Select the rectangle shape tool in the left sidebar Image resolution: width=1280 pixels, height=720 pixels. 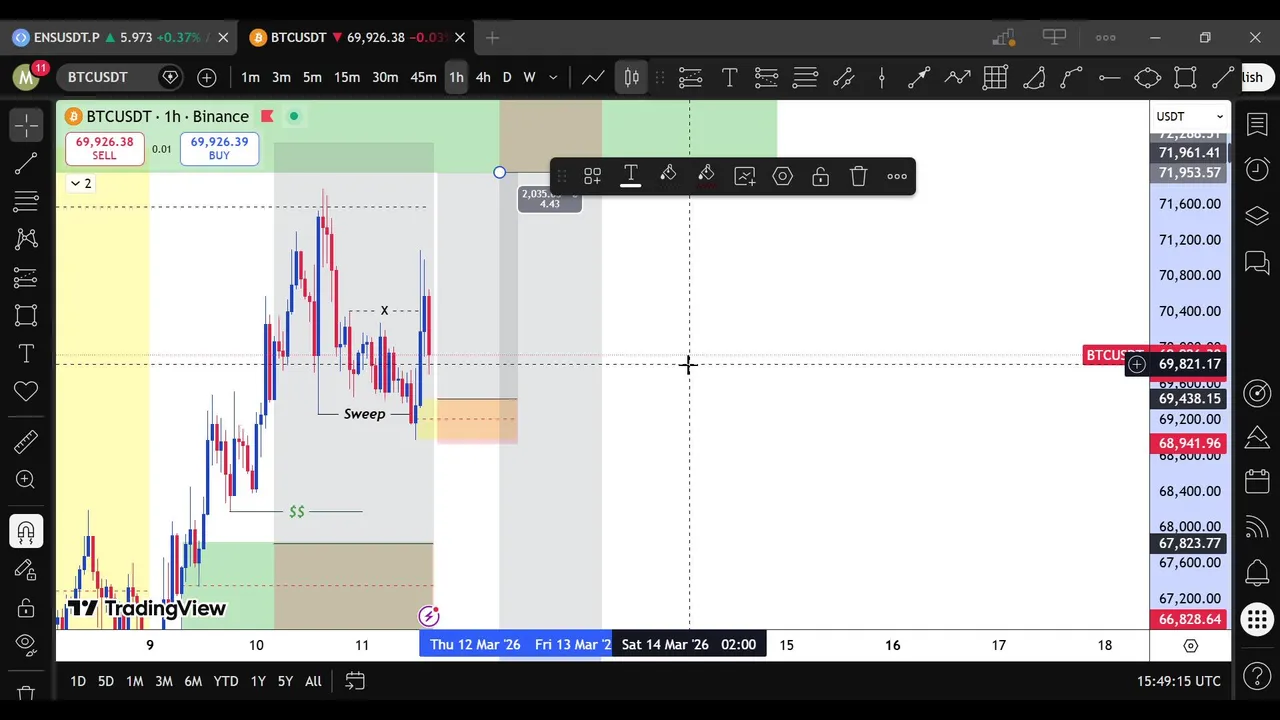(x=27, y=315)
